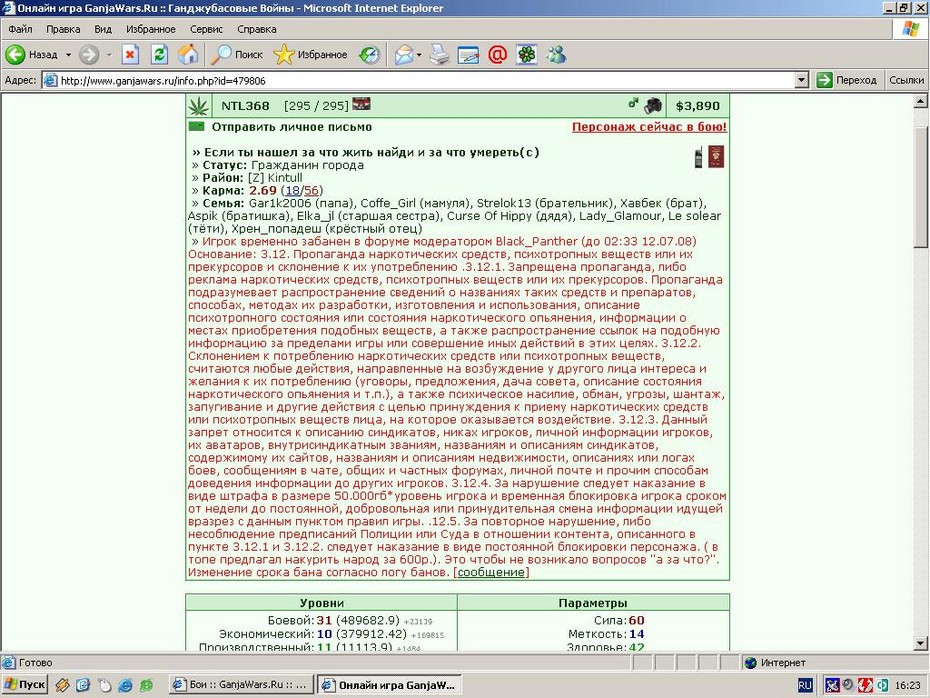Click the male gender symbol icon

click(x=633, y=103)
